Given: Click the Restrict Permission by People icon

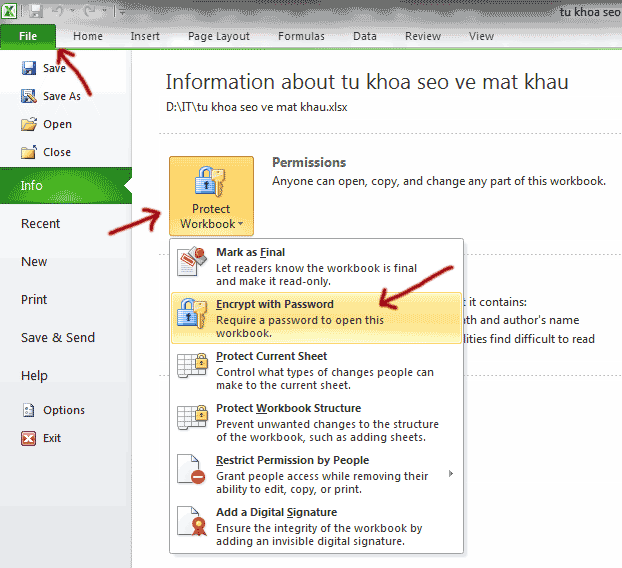Looking at the screenshot, I should (x=191, y=470).
